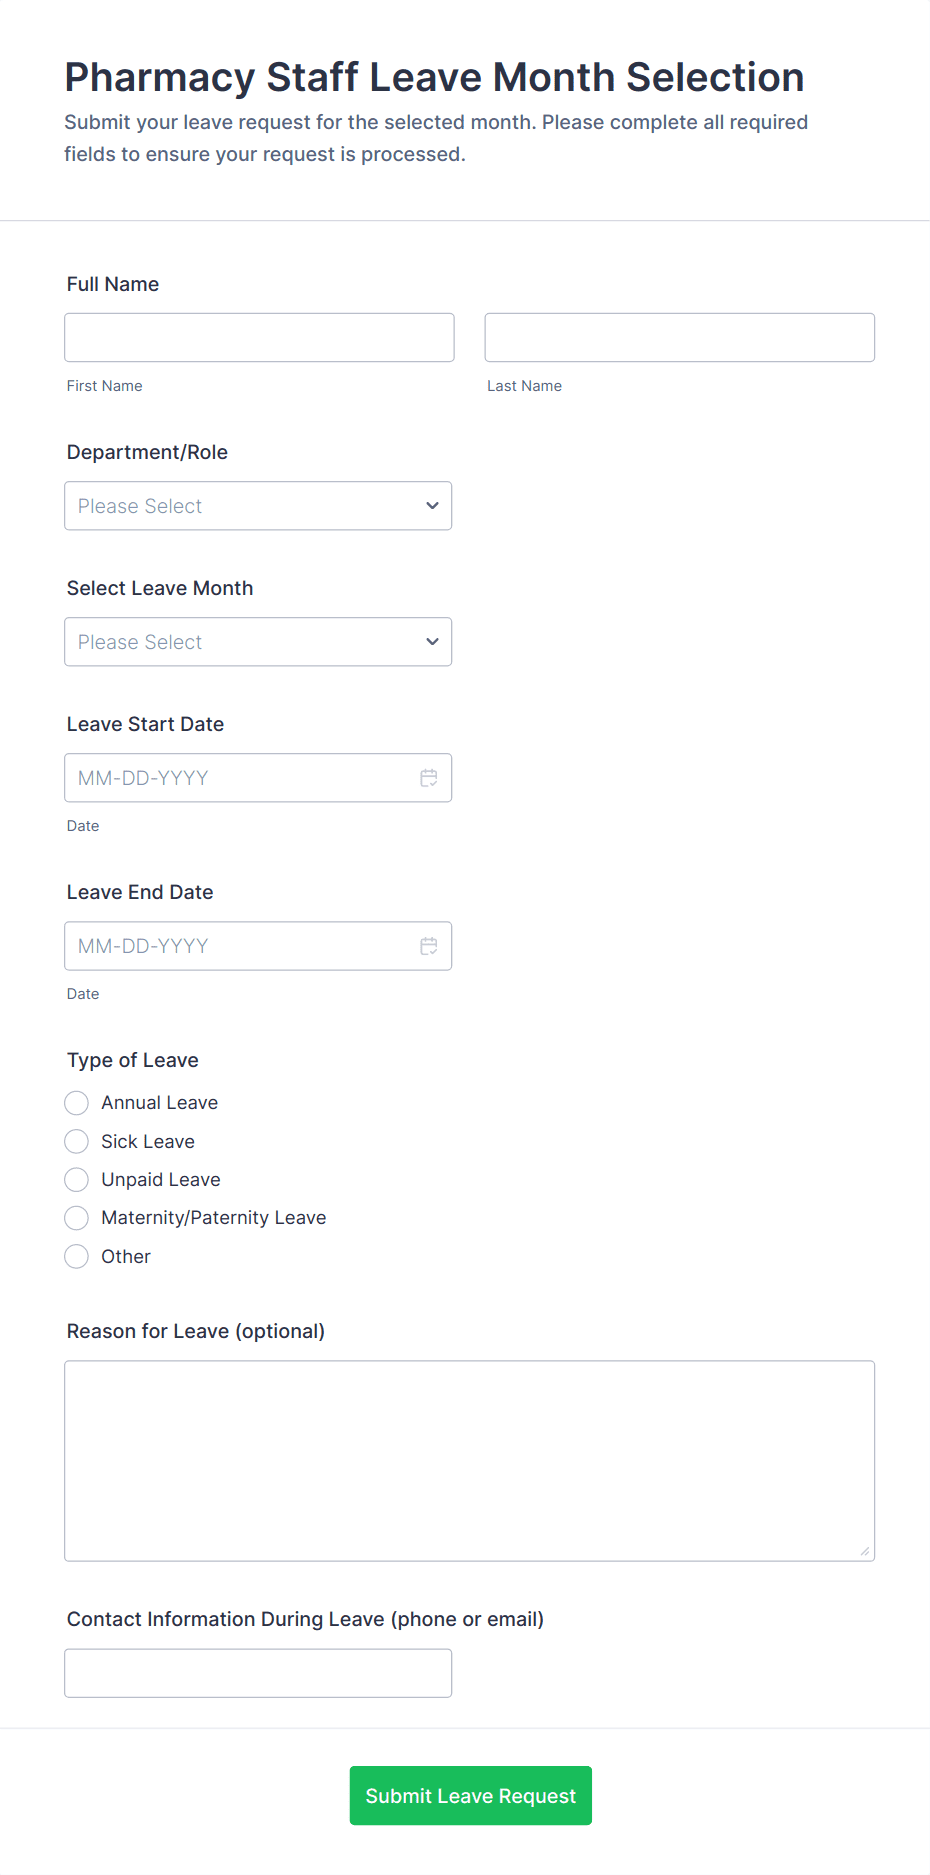Click the Department/Role dropdown chevron
The image size is (930, 1875).
point(432,506)
